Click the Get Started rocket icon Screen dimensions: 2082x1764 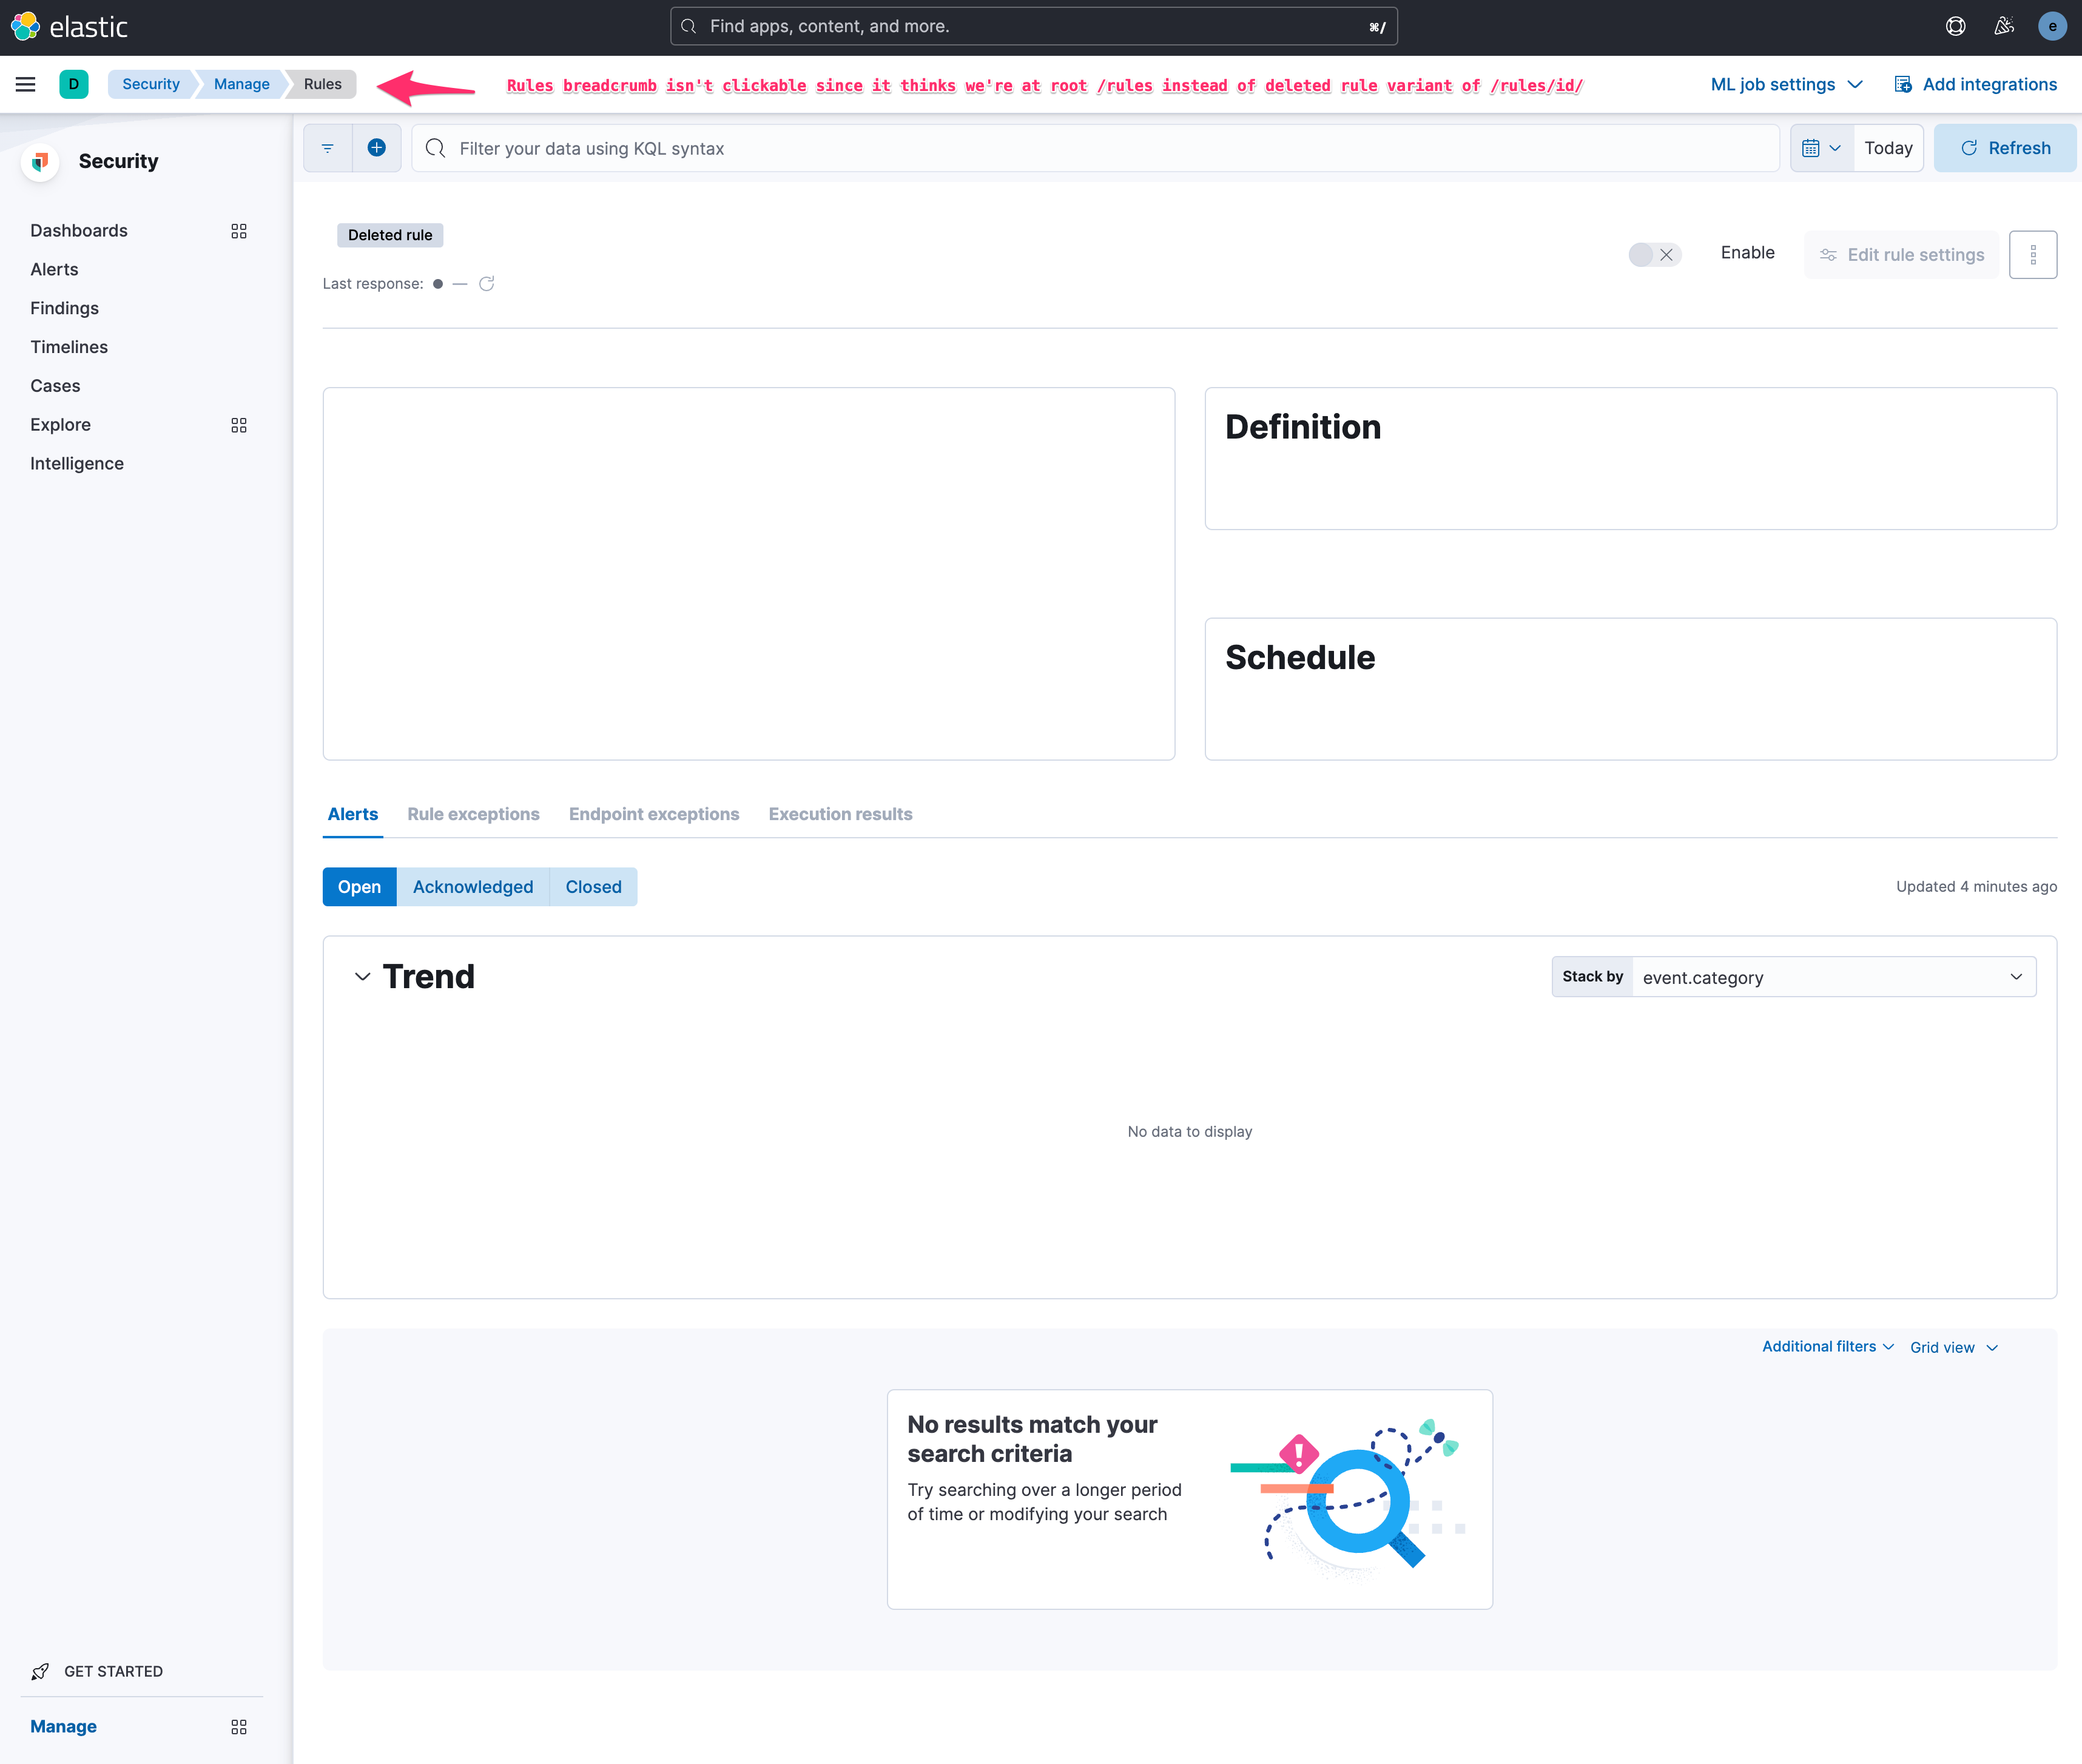tap(39, 1671)
